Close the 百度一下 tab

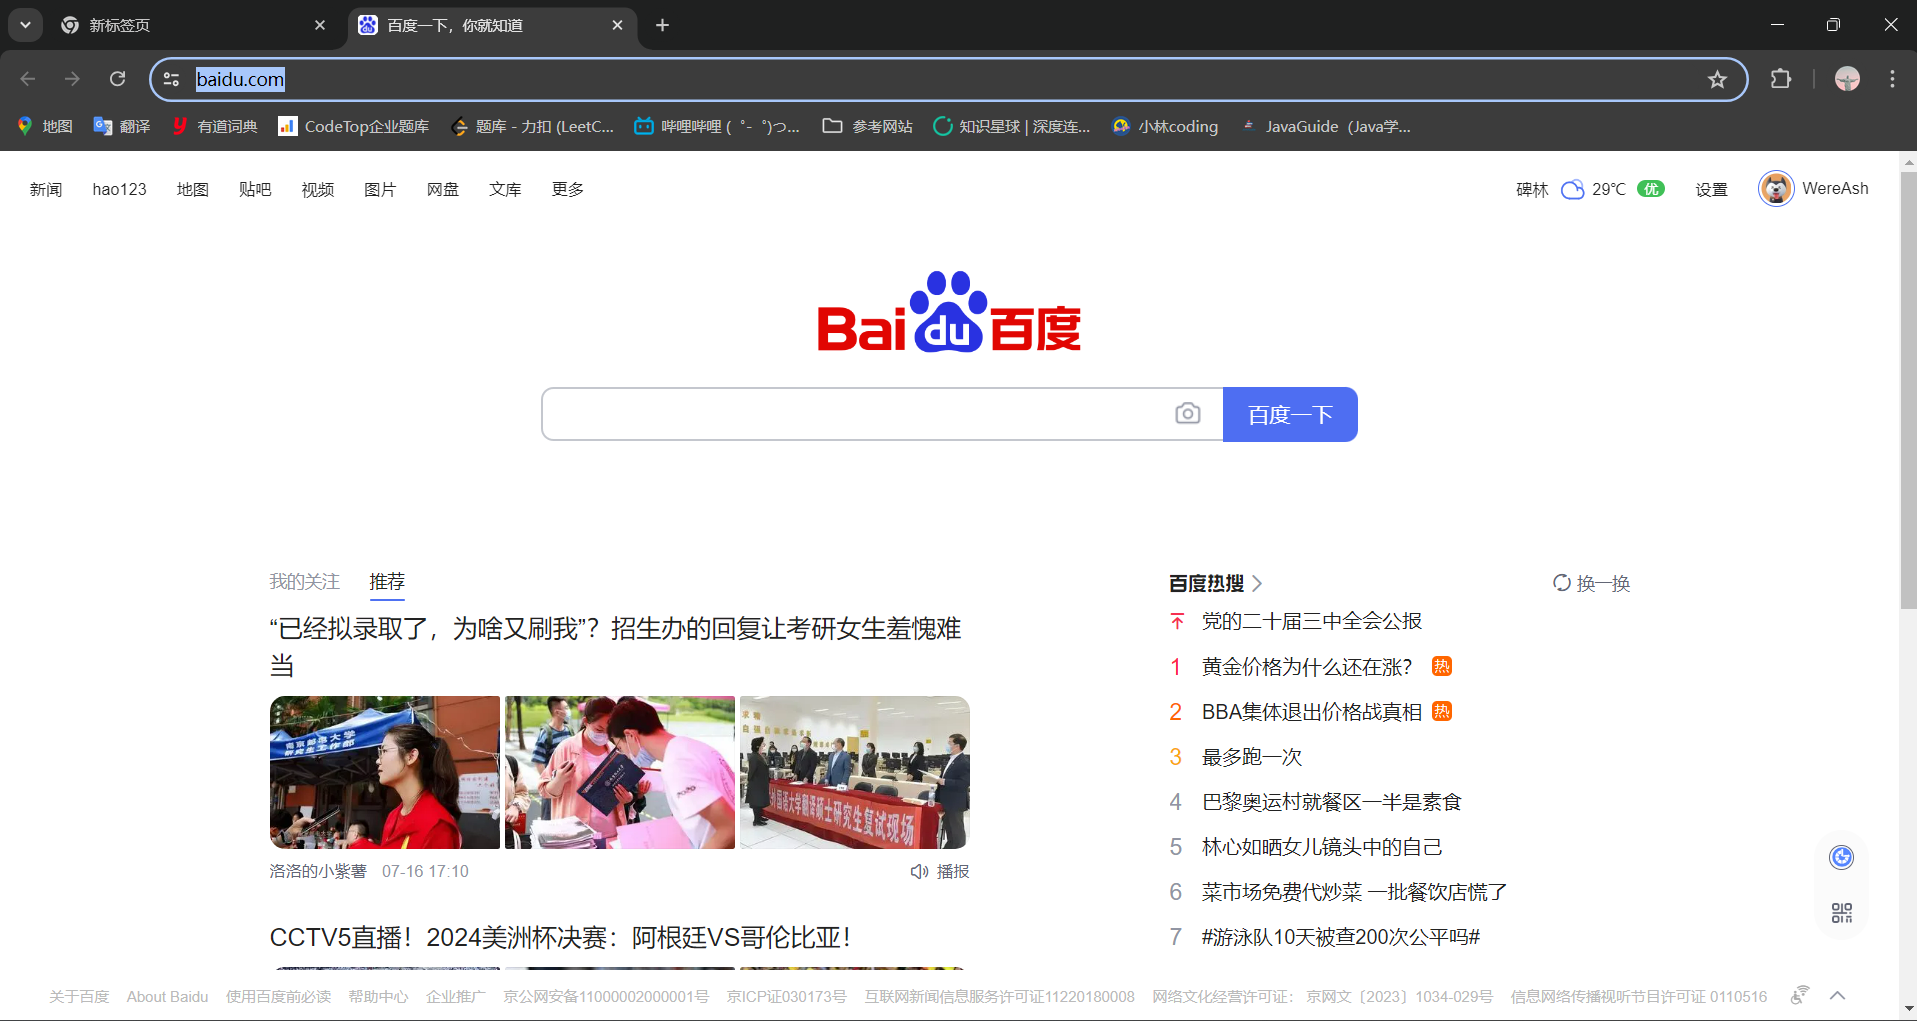click(617, 25)
